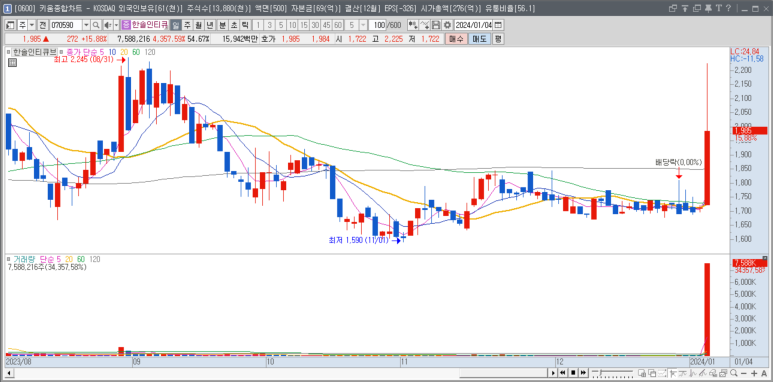Click the fast-forward playback button
Image resolution: width=773 pixels, height=382 pixels.
coord(583,373)
